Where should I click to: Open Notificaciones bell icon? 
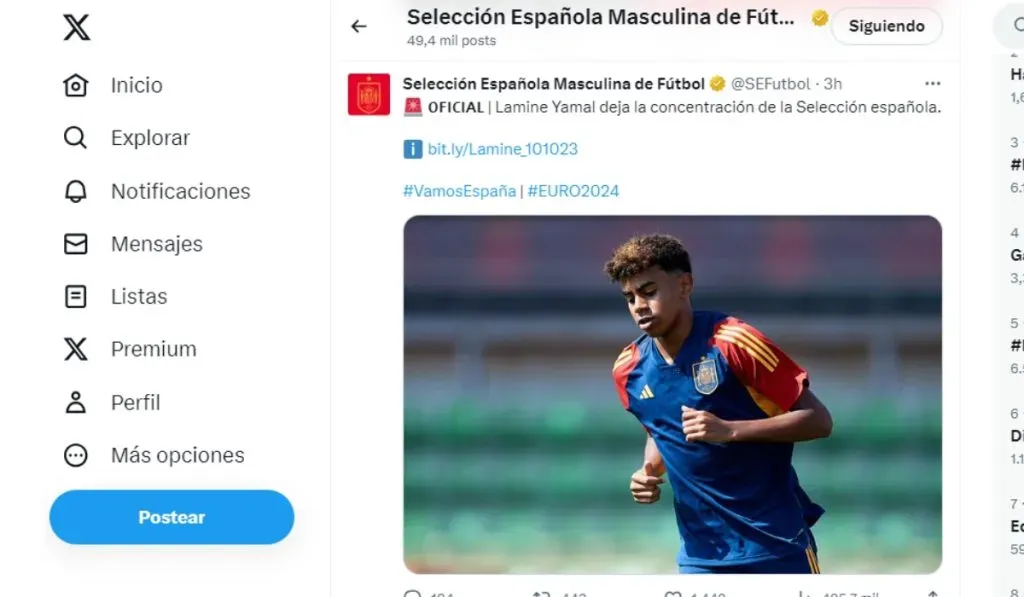[76, 191]
